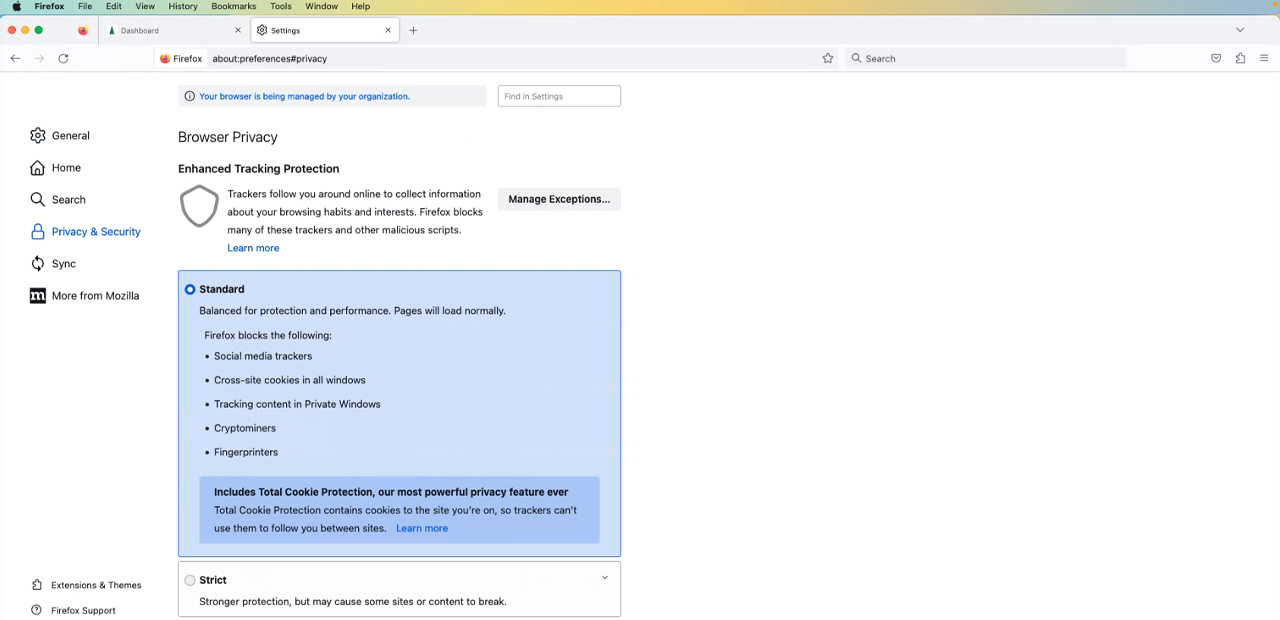Click the toolbar Search field
This screenshot has height=620, width=1280.
coord(985,58)
